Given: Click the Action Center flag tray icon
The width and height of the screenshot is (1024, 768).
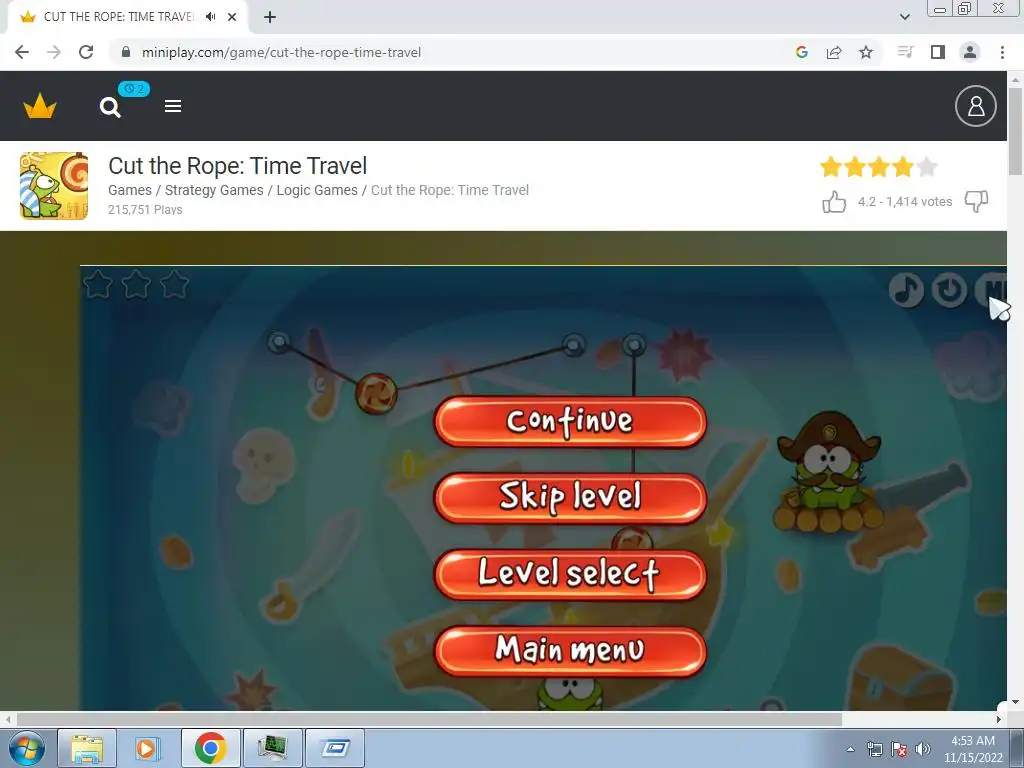Looking at the screenshot, I should 899,749.
